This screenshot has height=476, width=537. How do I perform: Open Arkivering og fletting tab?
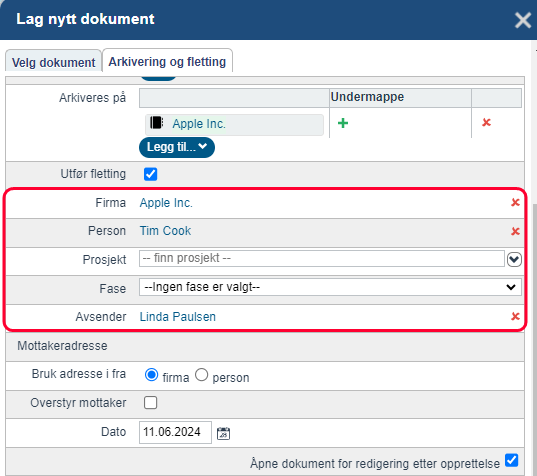(x=167, y=61)
